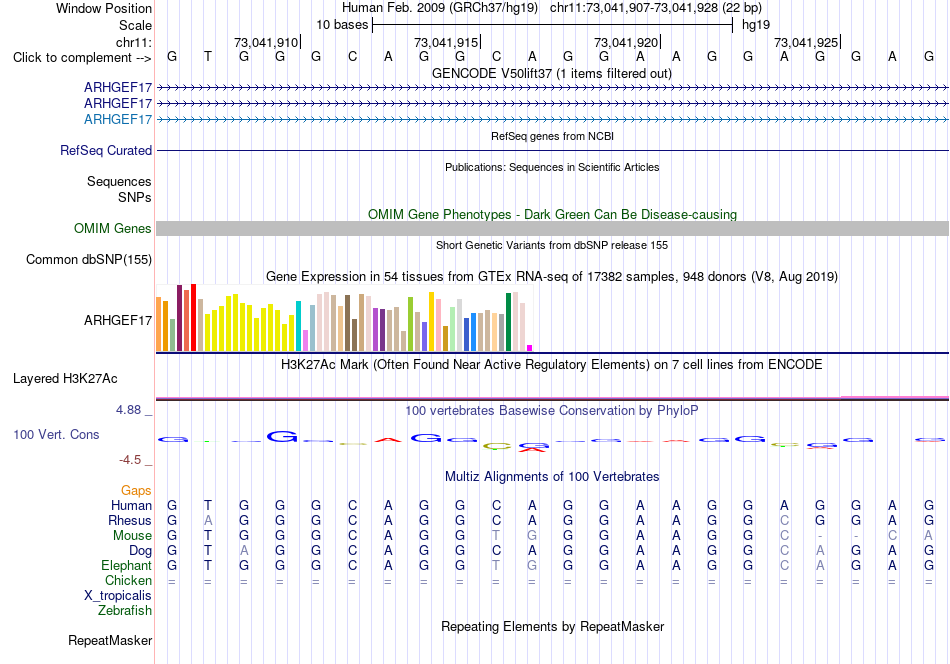Screen dimensions: 950x664
Task: Click 'Short Genetic Variants from dbSNP release 155'
Action: pos(552,245)
